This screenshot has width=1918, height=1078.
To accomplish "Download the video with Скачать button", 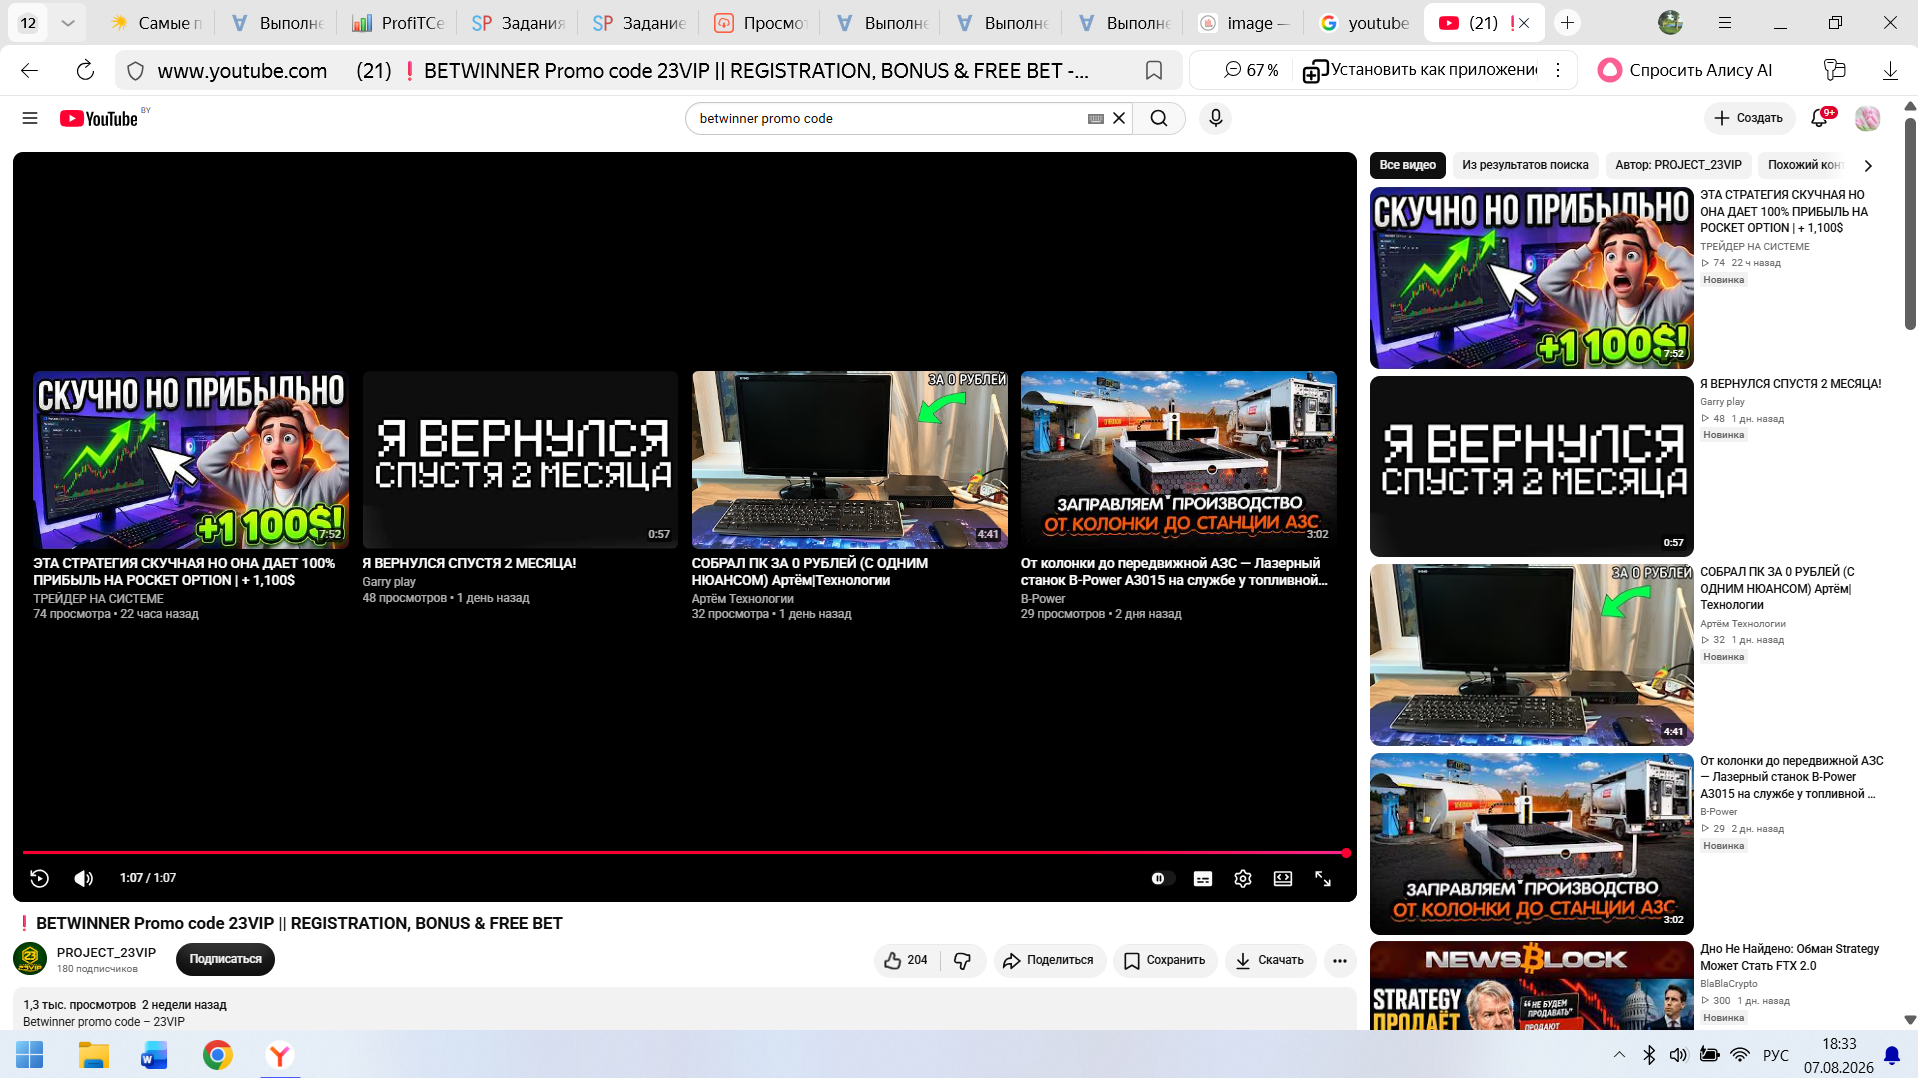I will point(1270,960).
